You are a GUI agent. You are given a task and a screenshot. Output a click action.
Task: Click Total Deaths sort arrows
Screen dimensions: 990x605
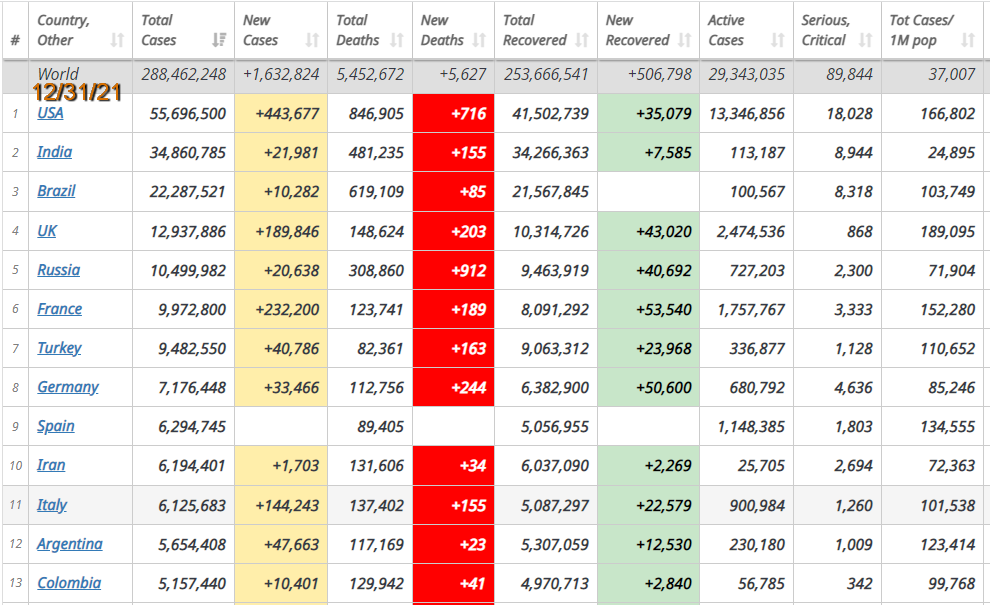[x=397, y=40]
